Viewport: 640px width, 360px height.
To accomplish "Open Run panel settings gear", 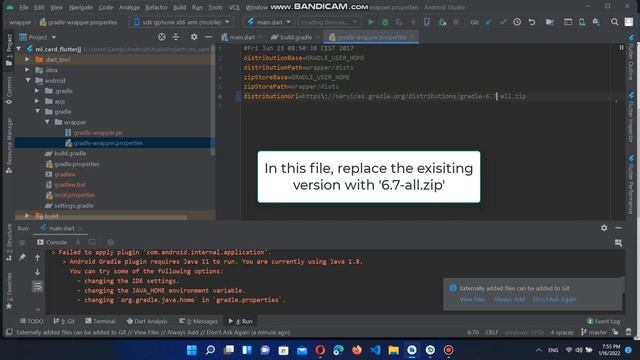I will (x=604, y=228).
